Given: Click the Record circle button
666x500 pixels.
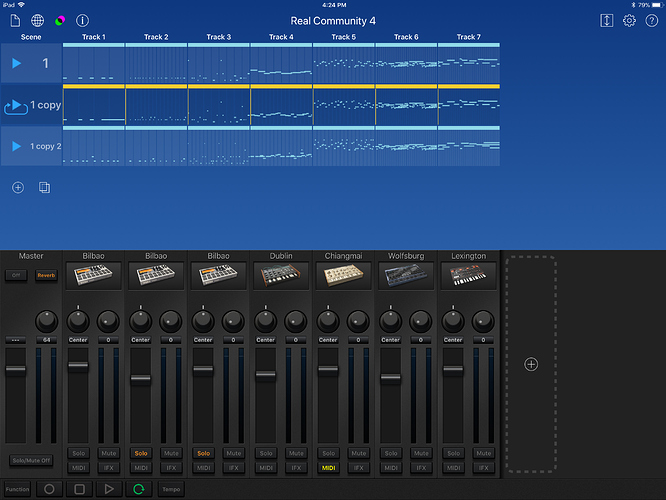Looking at the screenshot, I should tap(49, 489).
